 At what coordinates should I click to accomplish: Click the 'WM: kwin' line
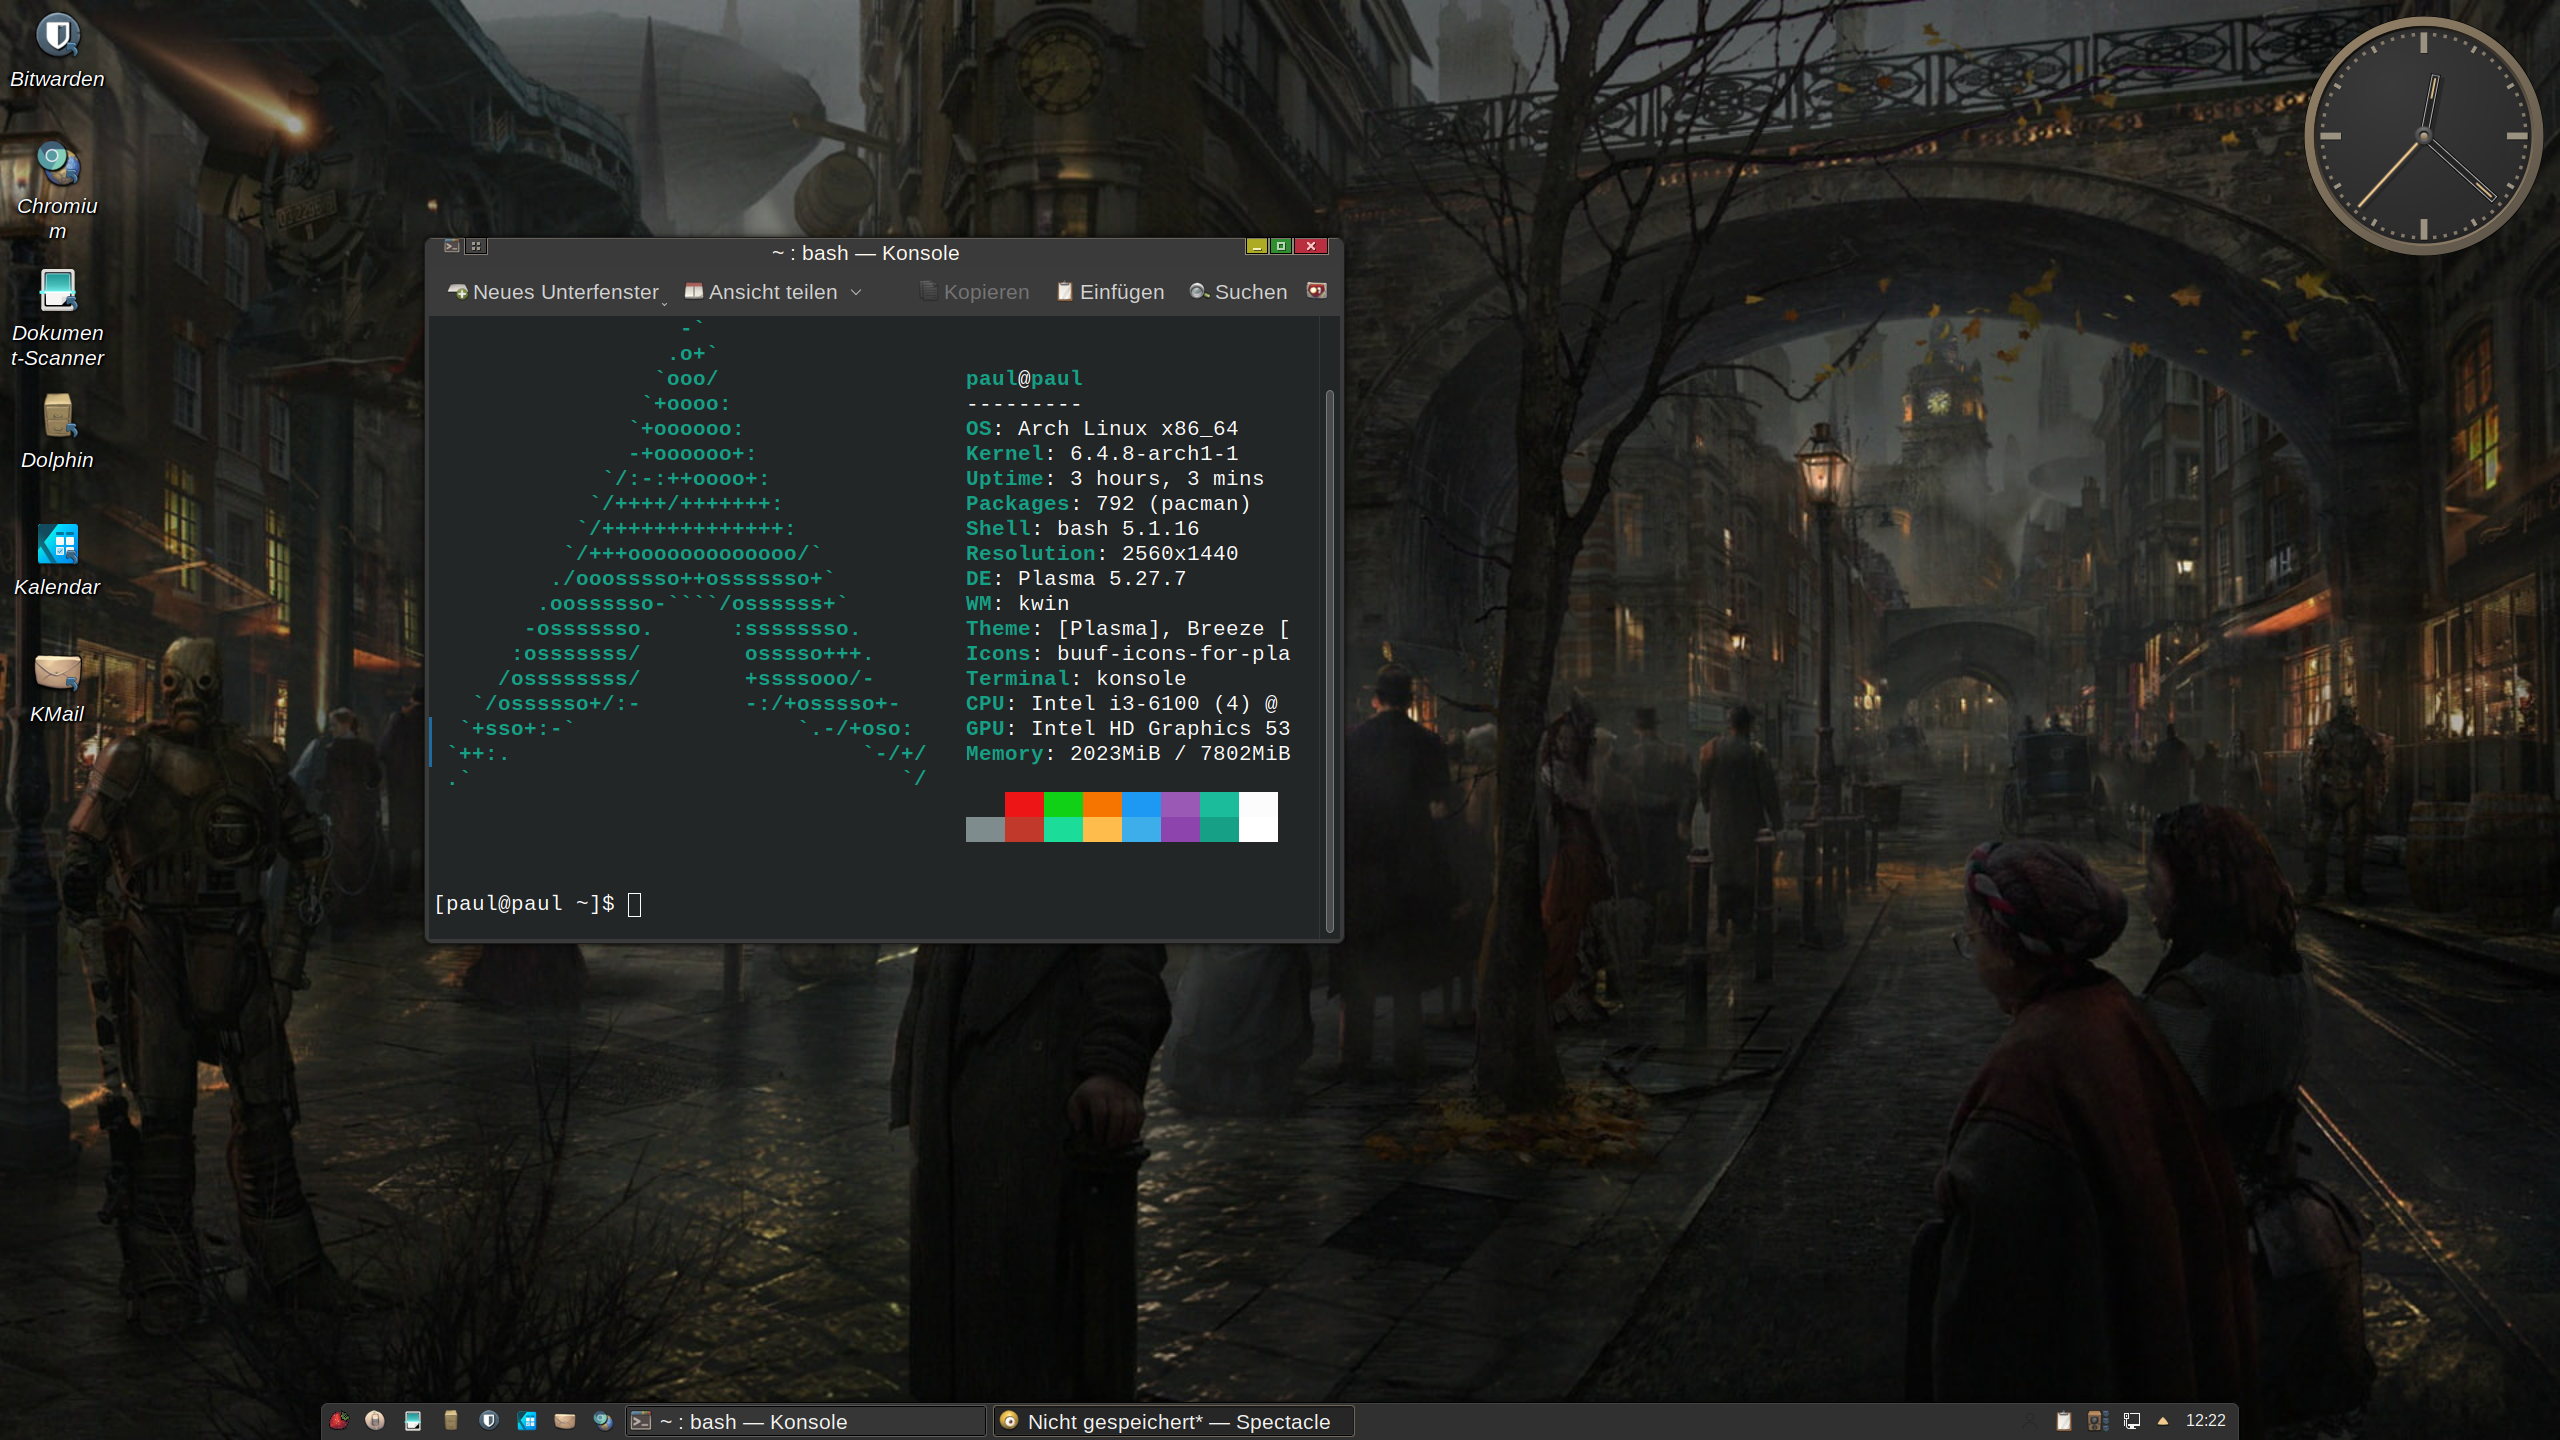[1017, 604]
